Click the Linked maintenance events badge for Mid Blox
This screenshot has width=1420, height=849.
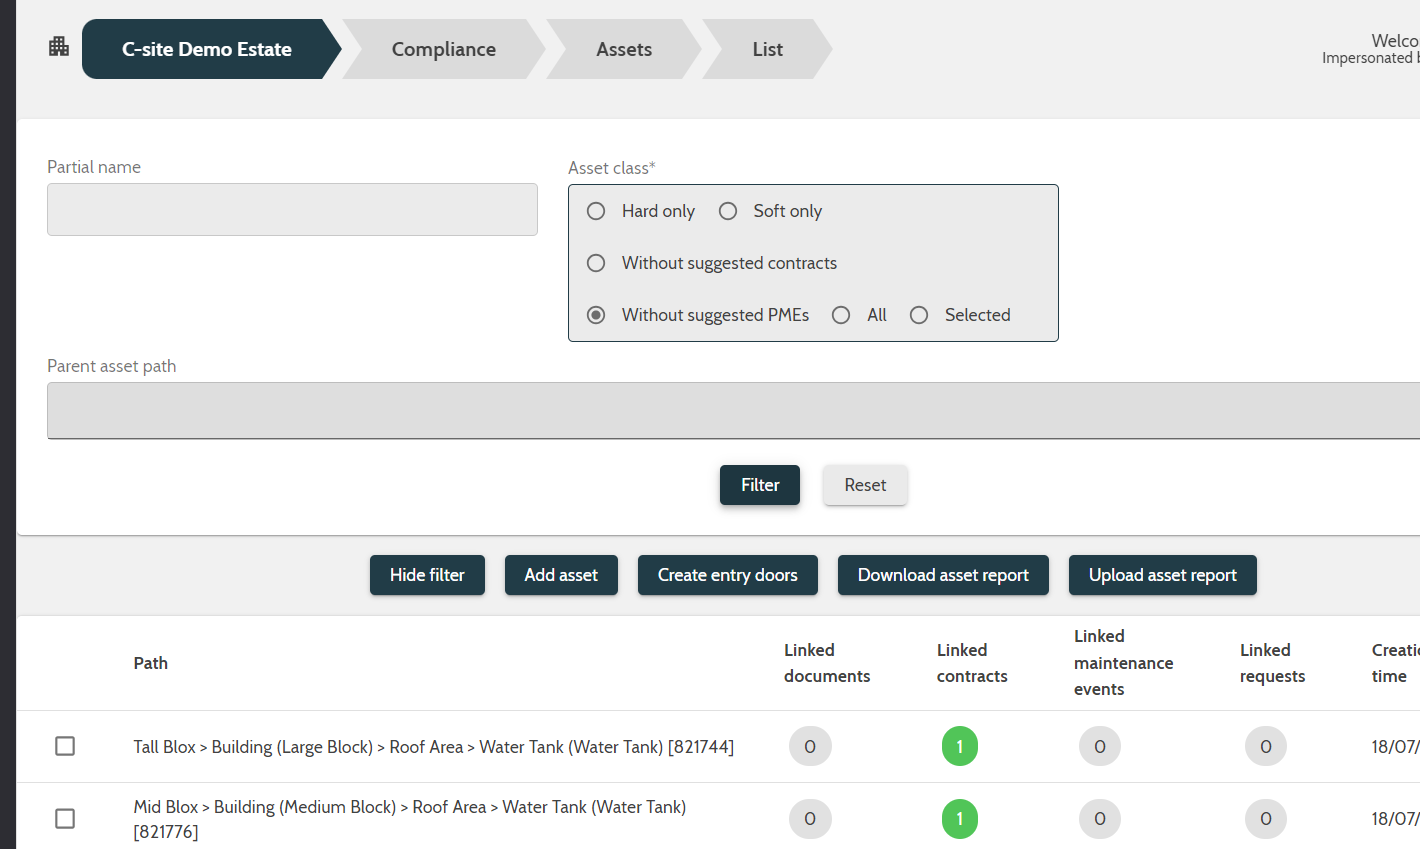coord(1099,818)
